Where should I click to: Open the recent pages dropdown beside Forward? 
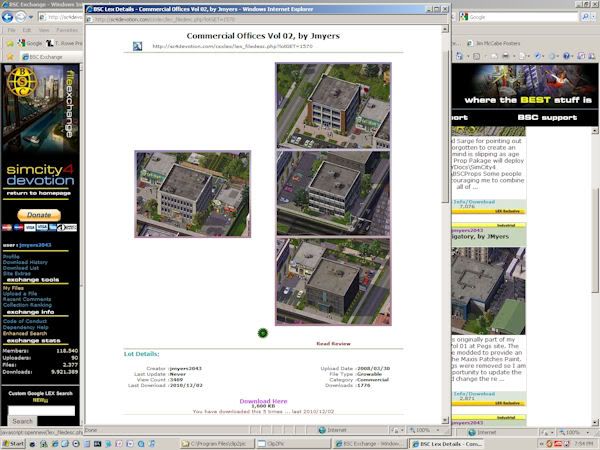point(31,17)
